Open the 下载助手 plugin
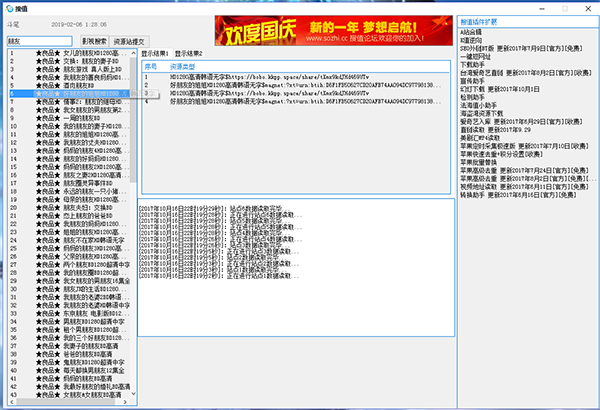Image resolution: width=600 pixels, height=410 pixels. click(x=472, y=65)
